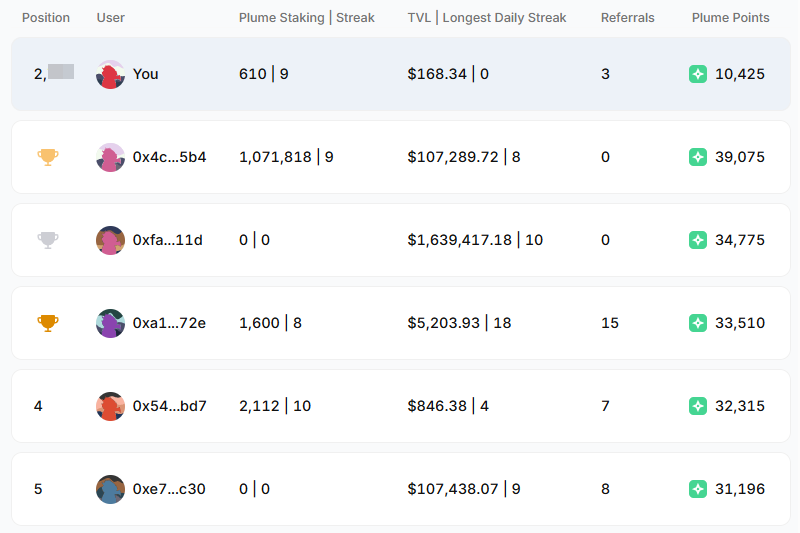
Task: Click the avatar of user 0xa1...72e
Action: click(x=110, y=323)
